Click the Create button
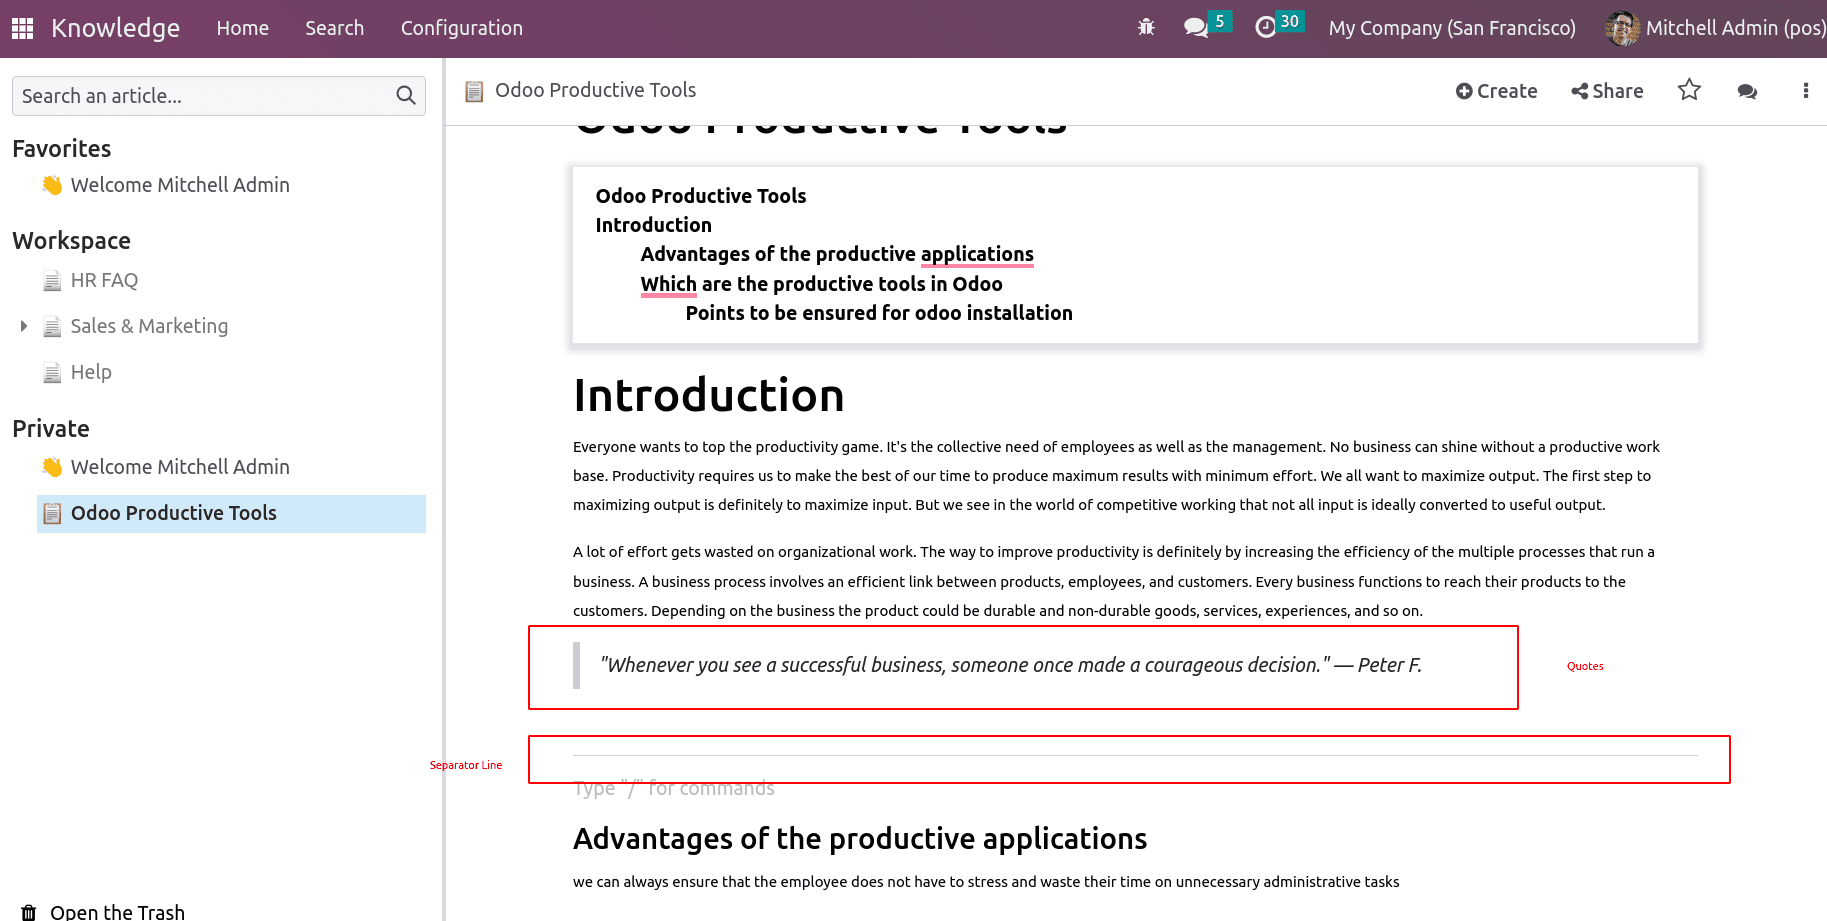The height and width of the screenshot is (921, 1827). point(1496,91)
